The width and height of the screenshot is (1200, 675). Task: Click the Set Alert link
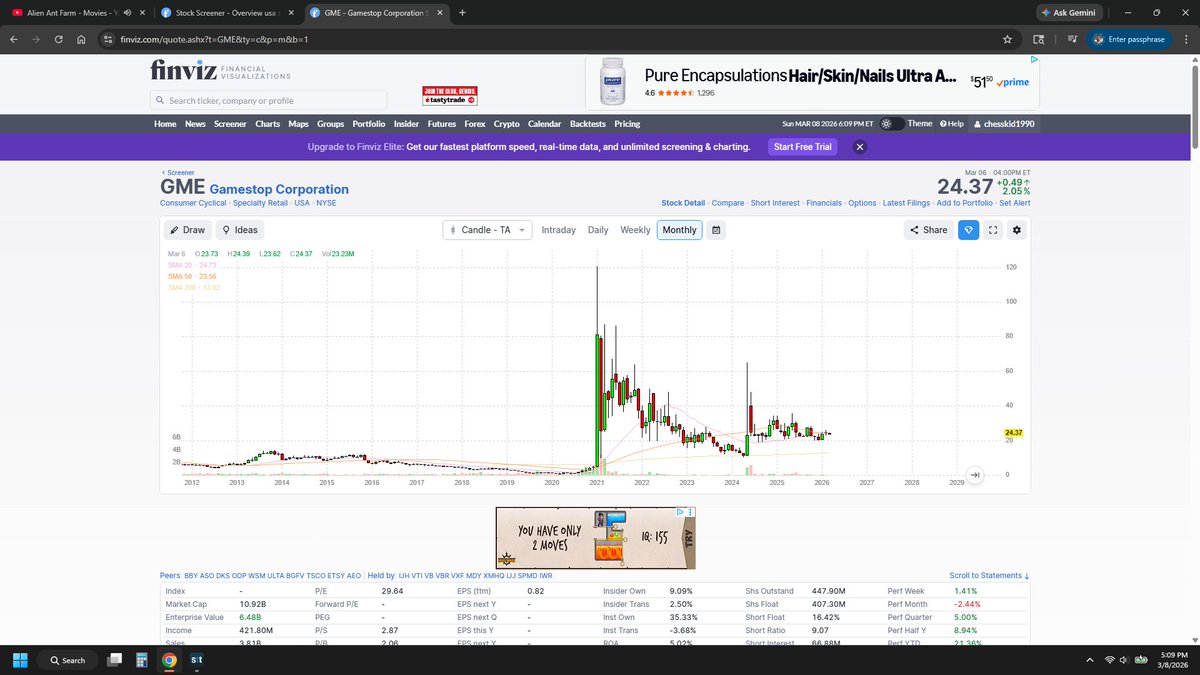pyautogui.click(x=1015, y=203)
